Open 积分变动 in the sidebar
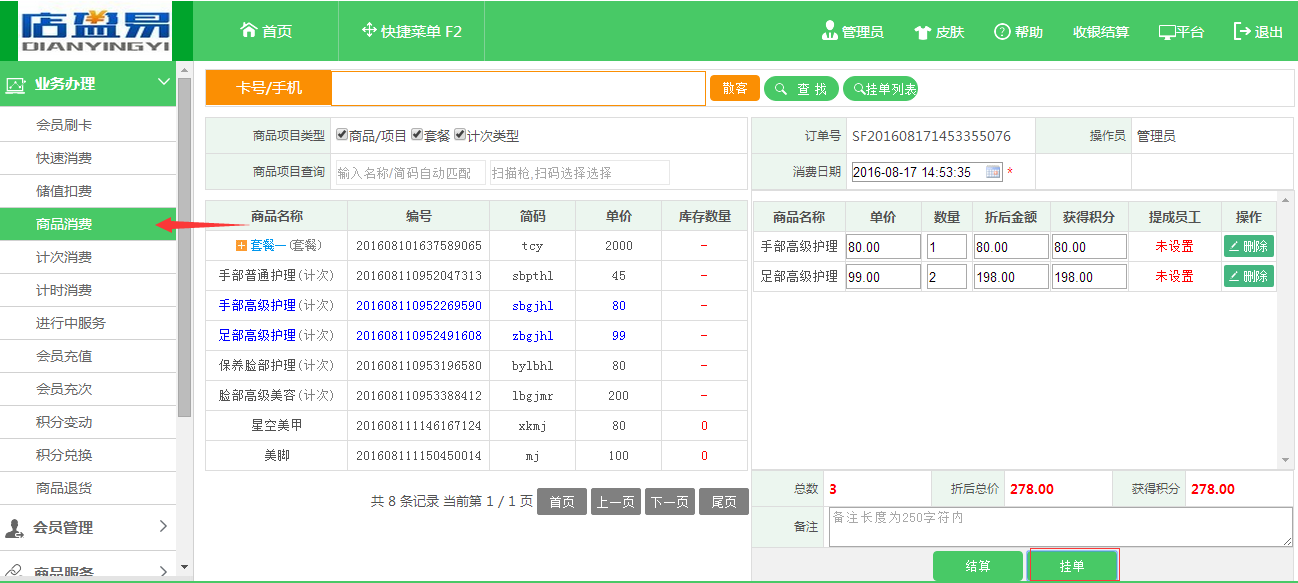This screenshot has width=1298, height=583. 88,422
